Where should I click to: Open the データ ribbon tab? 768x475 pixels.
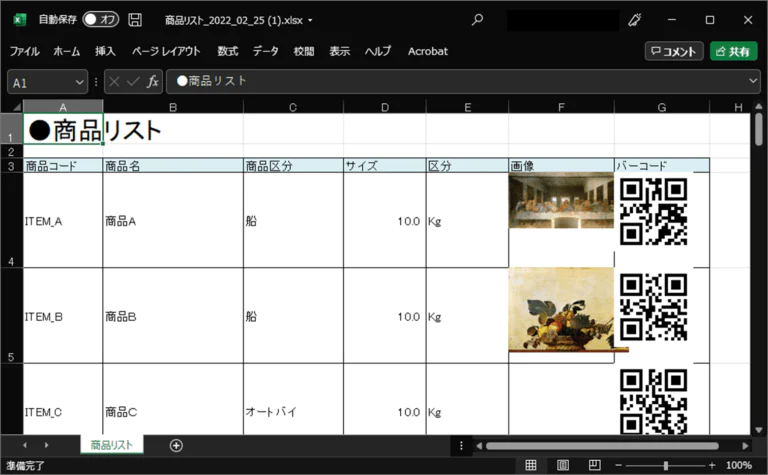click(x=265, y=51)
